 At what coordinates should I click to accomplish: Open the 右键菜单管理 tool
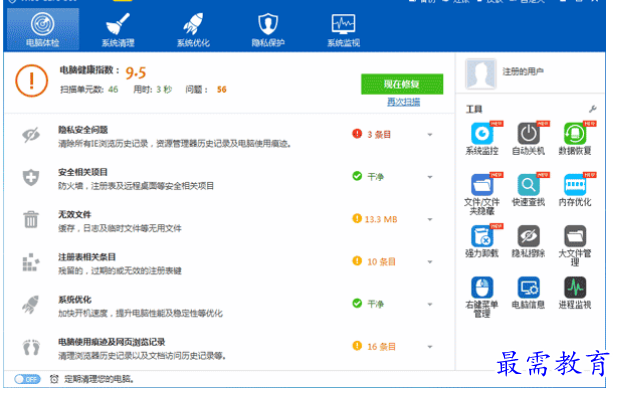482,296
